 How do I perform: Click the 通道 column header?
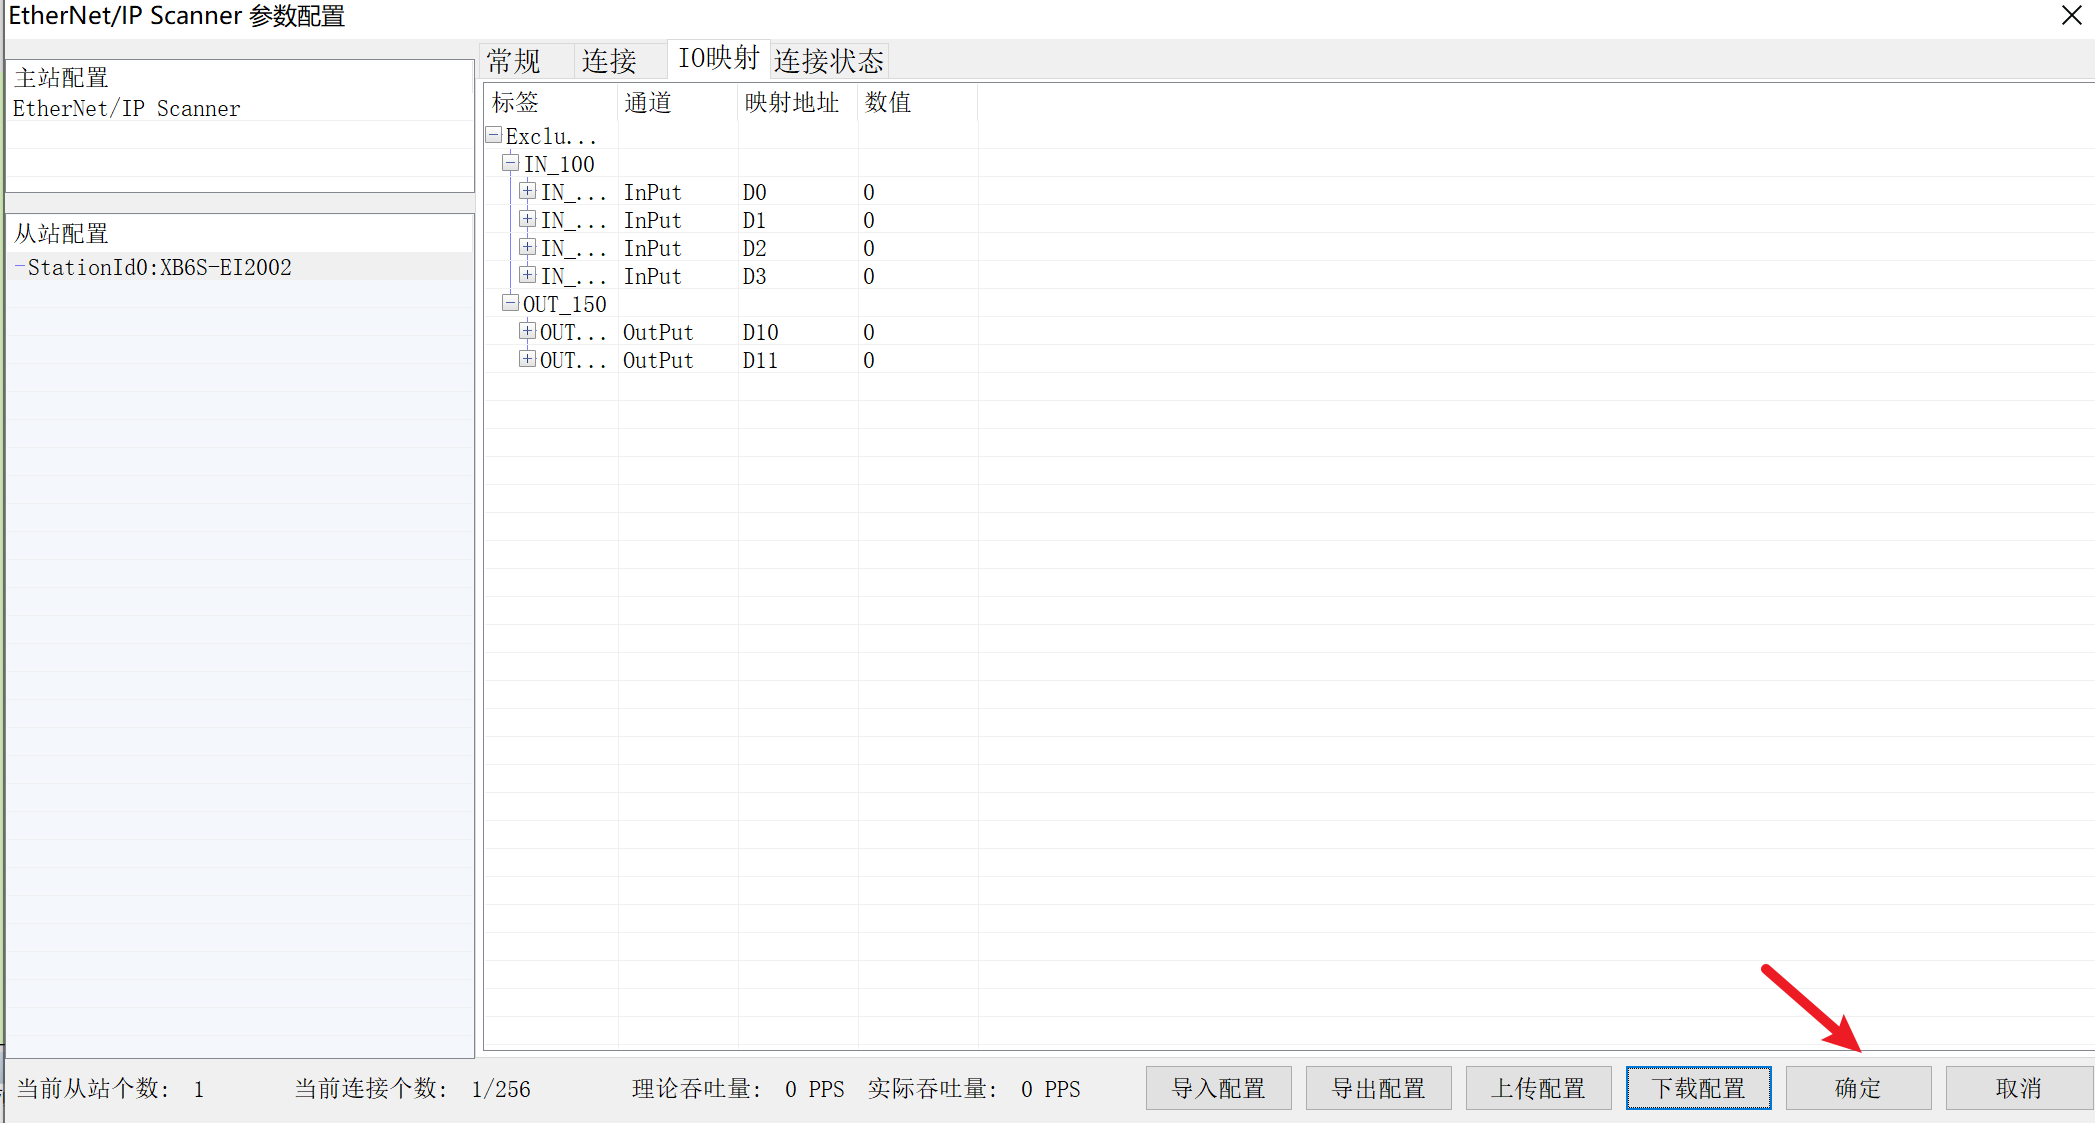(678, 102)
